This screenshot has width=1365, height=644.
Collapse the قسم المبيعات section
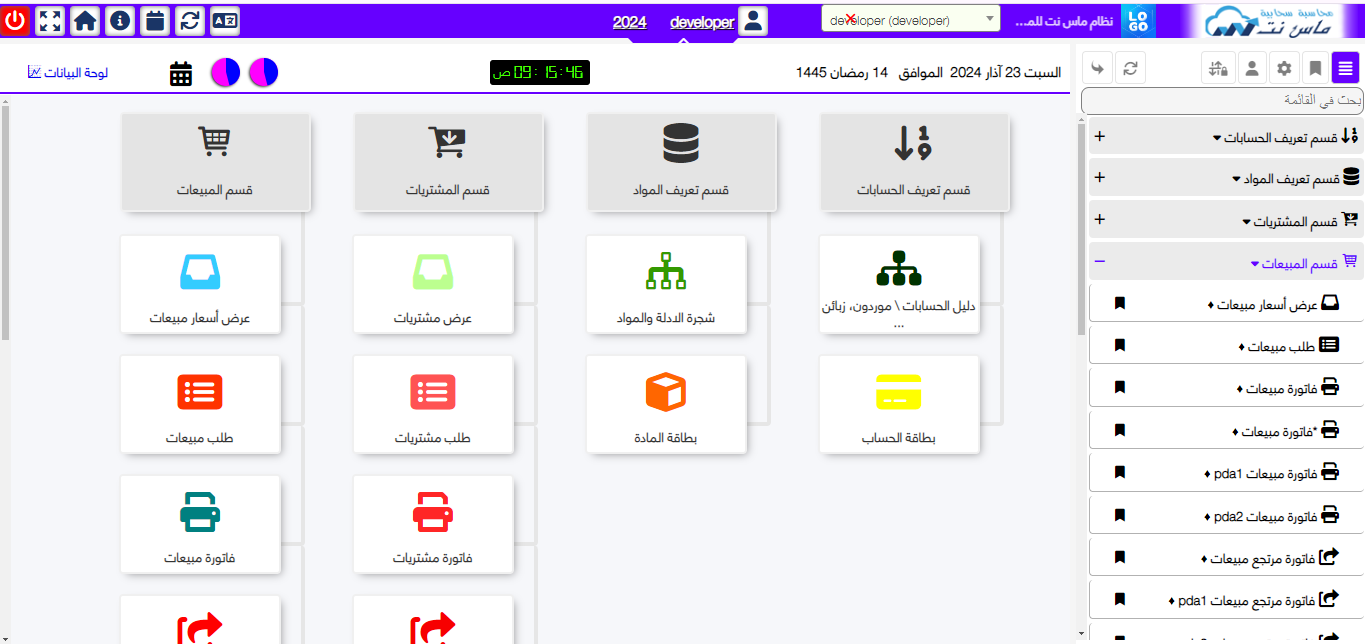(x=1100, y=261)
